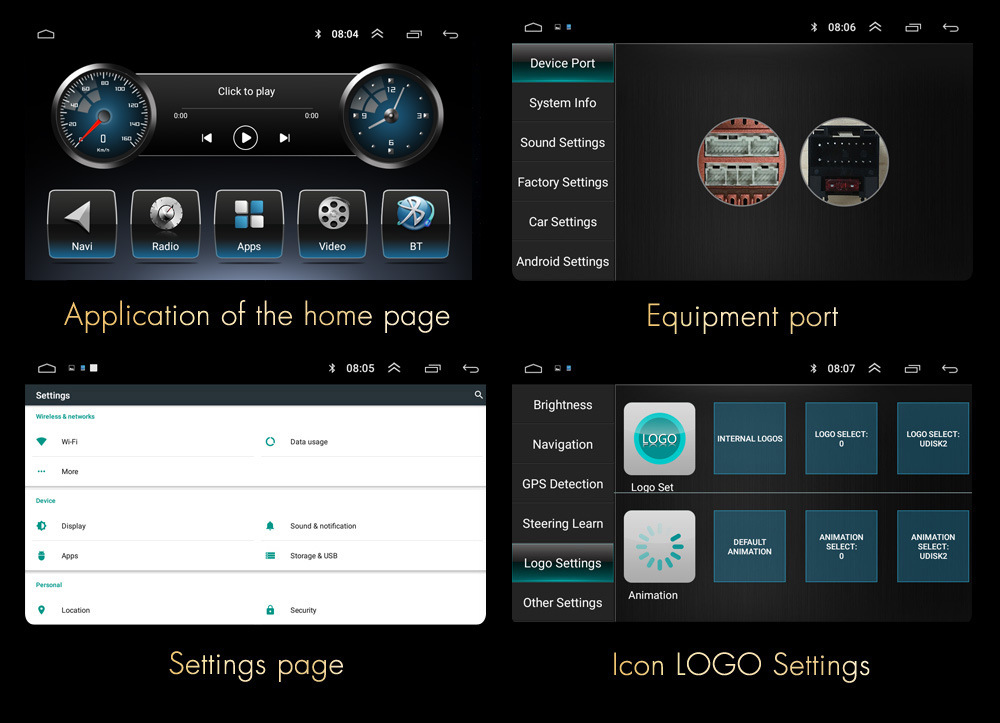
Task: Click the music playback progress bar
Action: coord(245,109)
